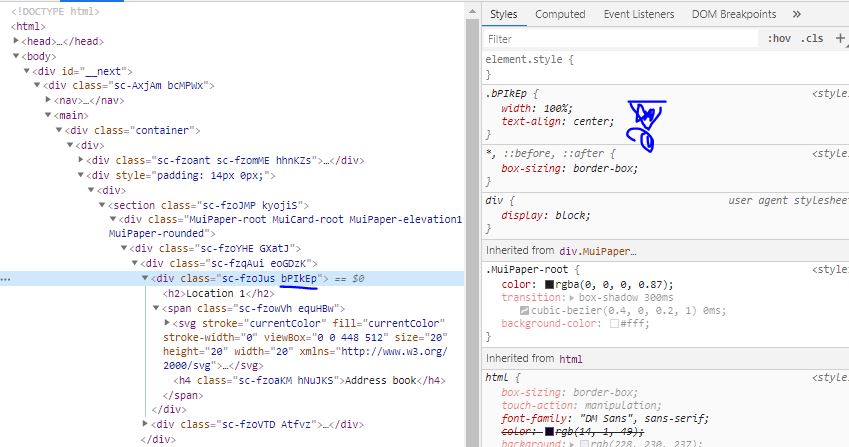Click Elements panel scrollbar up arrow
Screen dimensions: 849x447
pyautogui.click(x=473, y=11)
